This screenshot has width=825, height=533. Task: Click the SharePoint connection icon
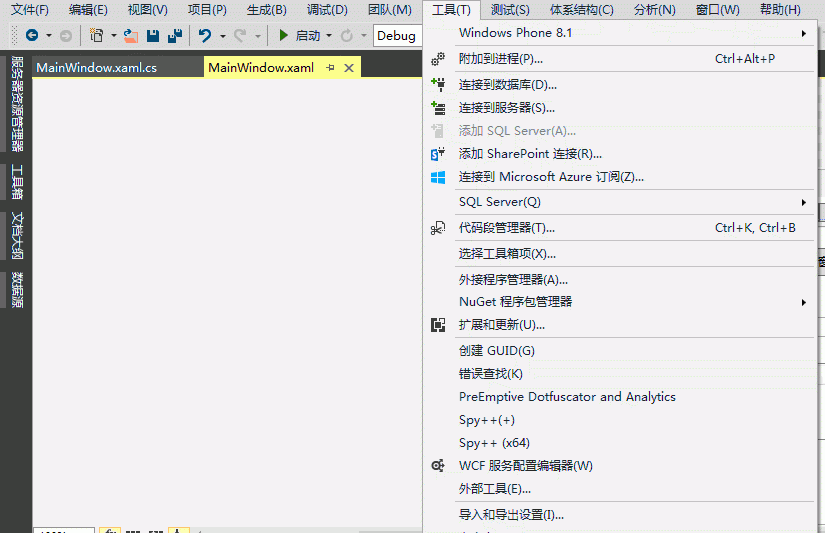pyautogui.click(x=438, y=154)
